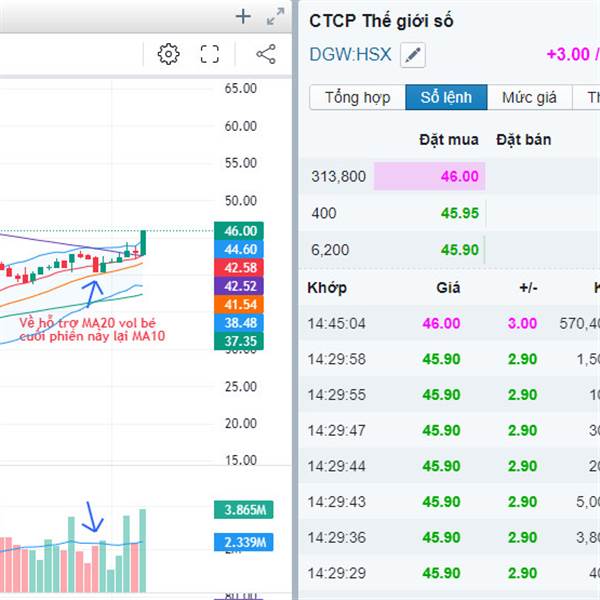Switch to the Tổng hợp tab

click(357, 97)
